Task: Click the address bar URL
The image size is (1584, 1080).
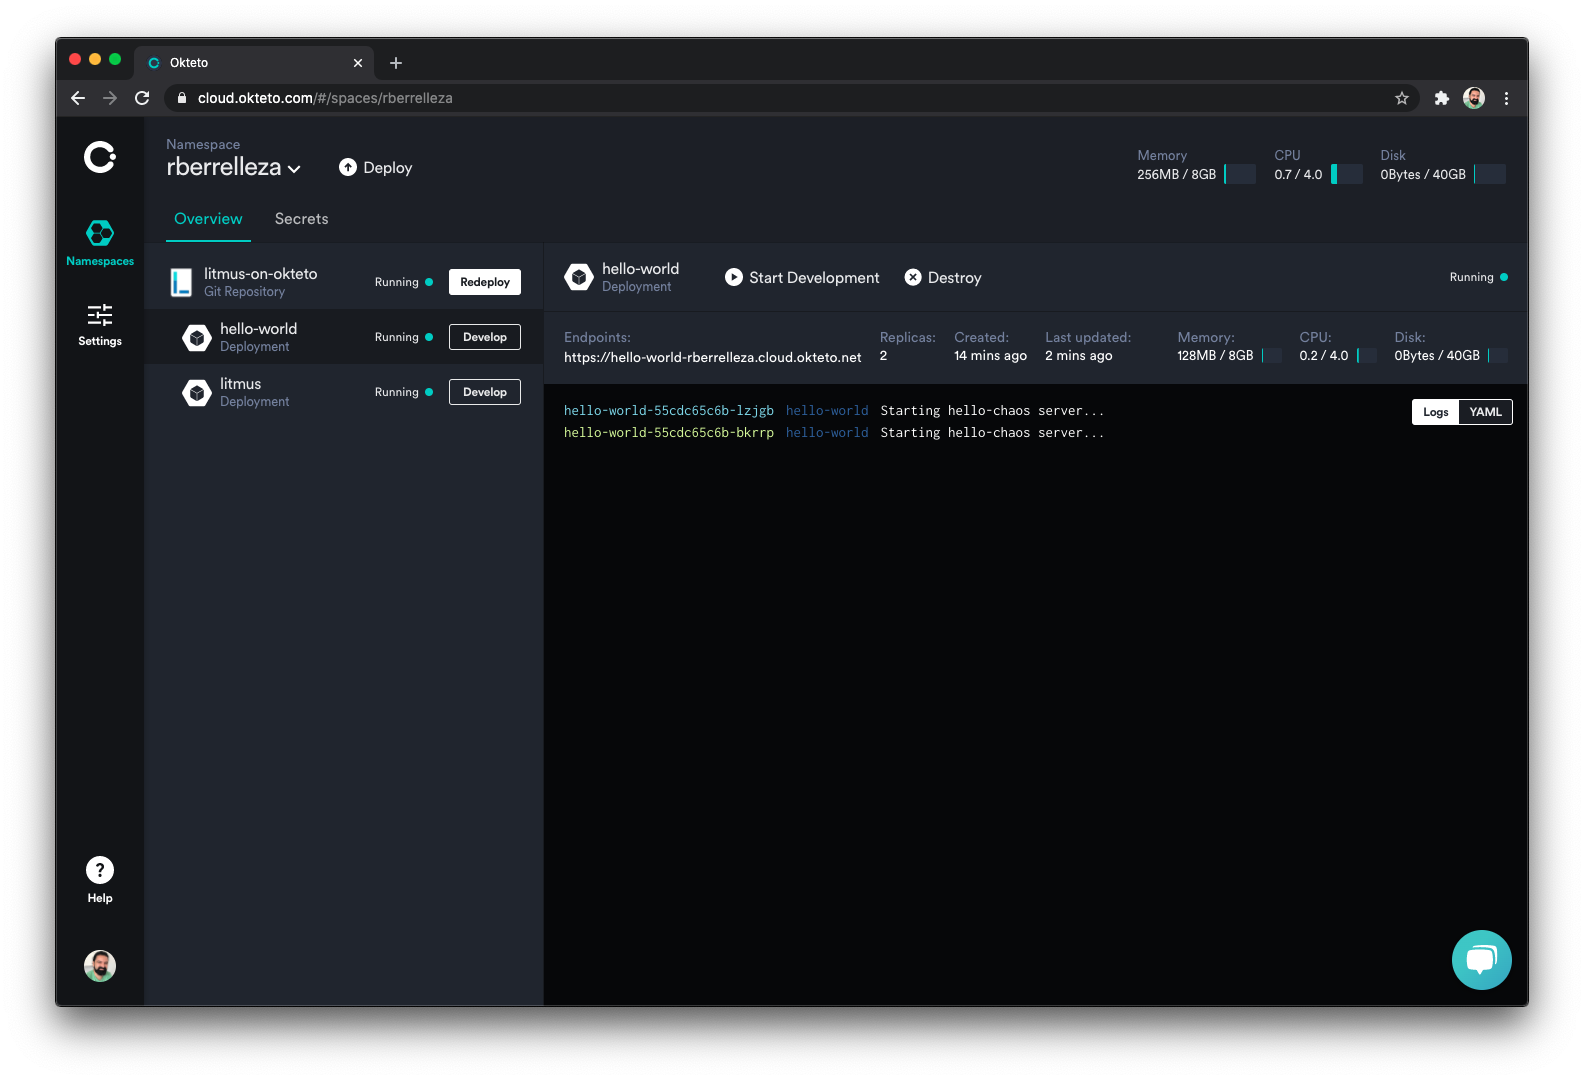Action: [325, 98]
